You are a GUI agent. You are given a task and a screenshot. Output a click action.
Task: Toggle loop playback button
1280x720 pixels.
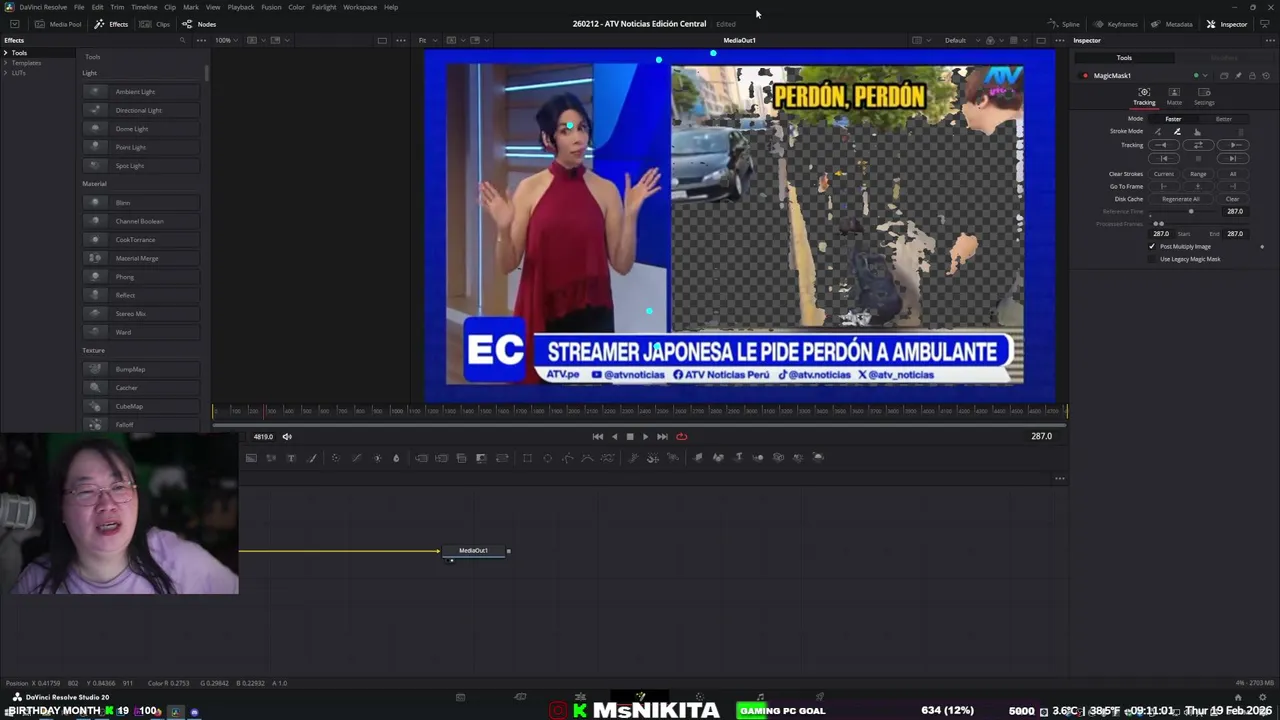click(681, 436)
